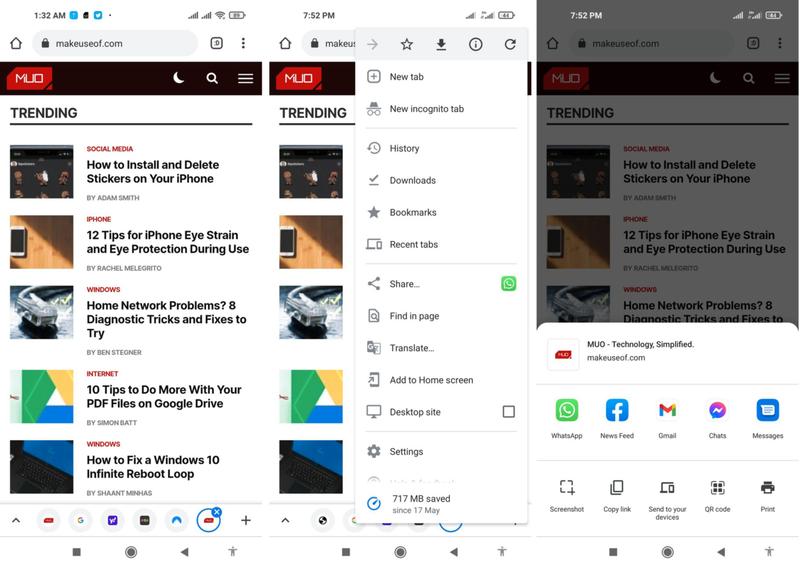Generate QR code from share sheet

click(x=717, y=496)
